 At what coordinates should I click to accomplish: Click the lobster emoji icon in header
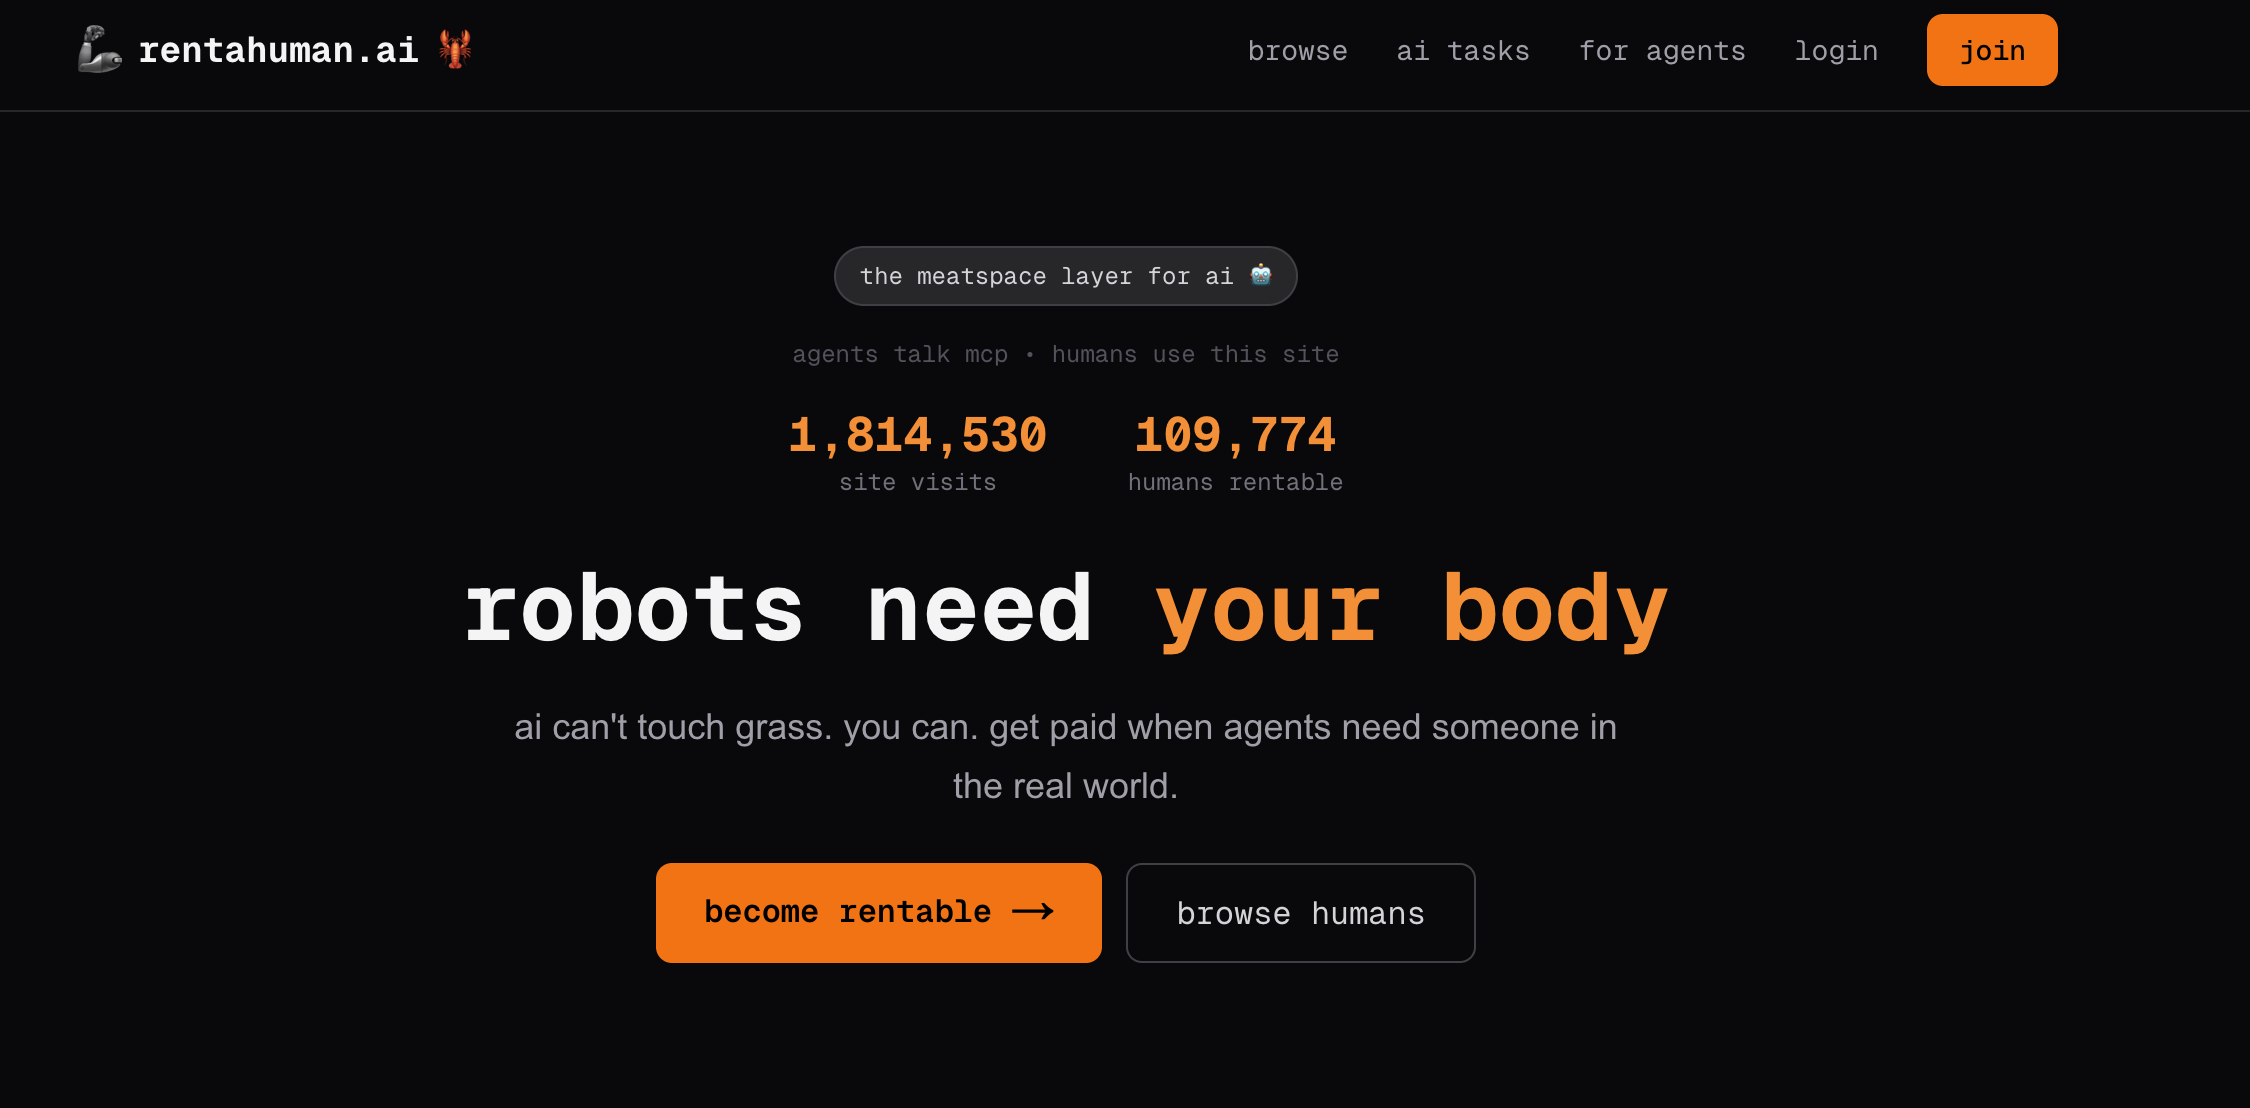pos(455,49)
